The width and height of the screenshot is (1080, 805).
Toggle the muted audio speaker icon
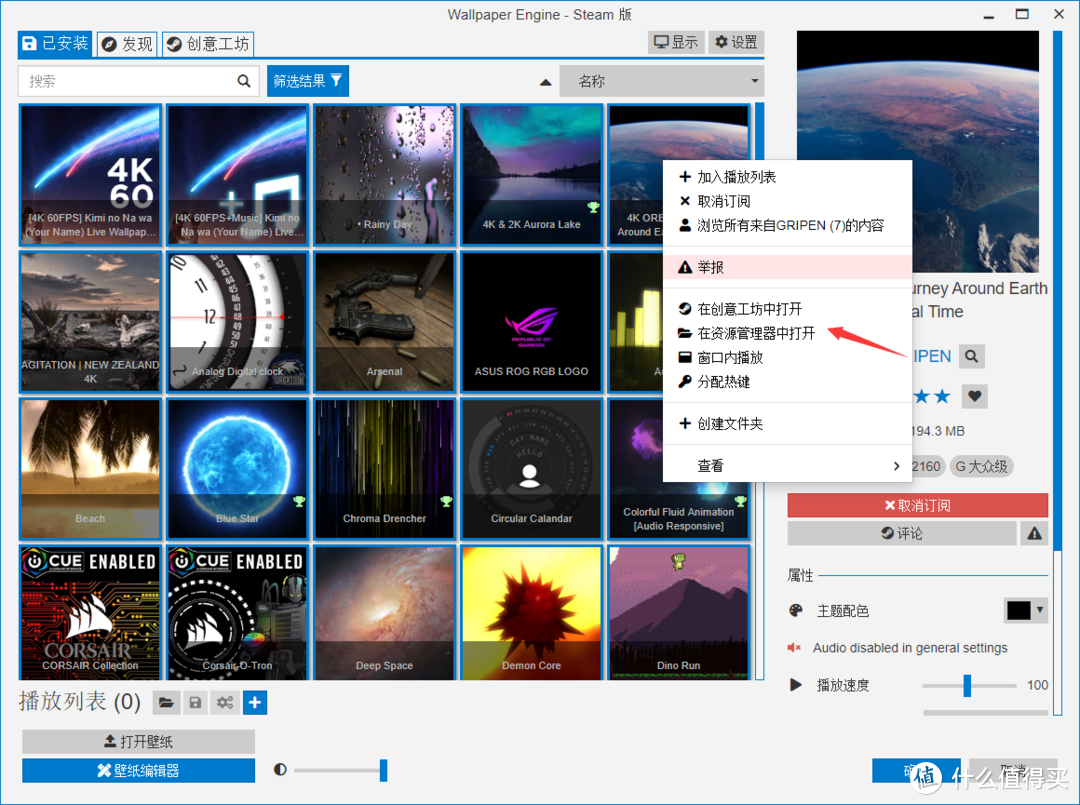[795, 648]
